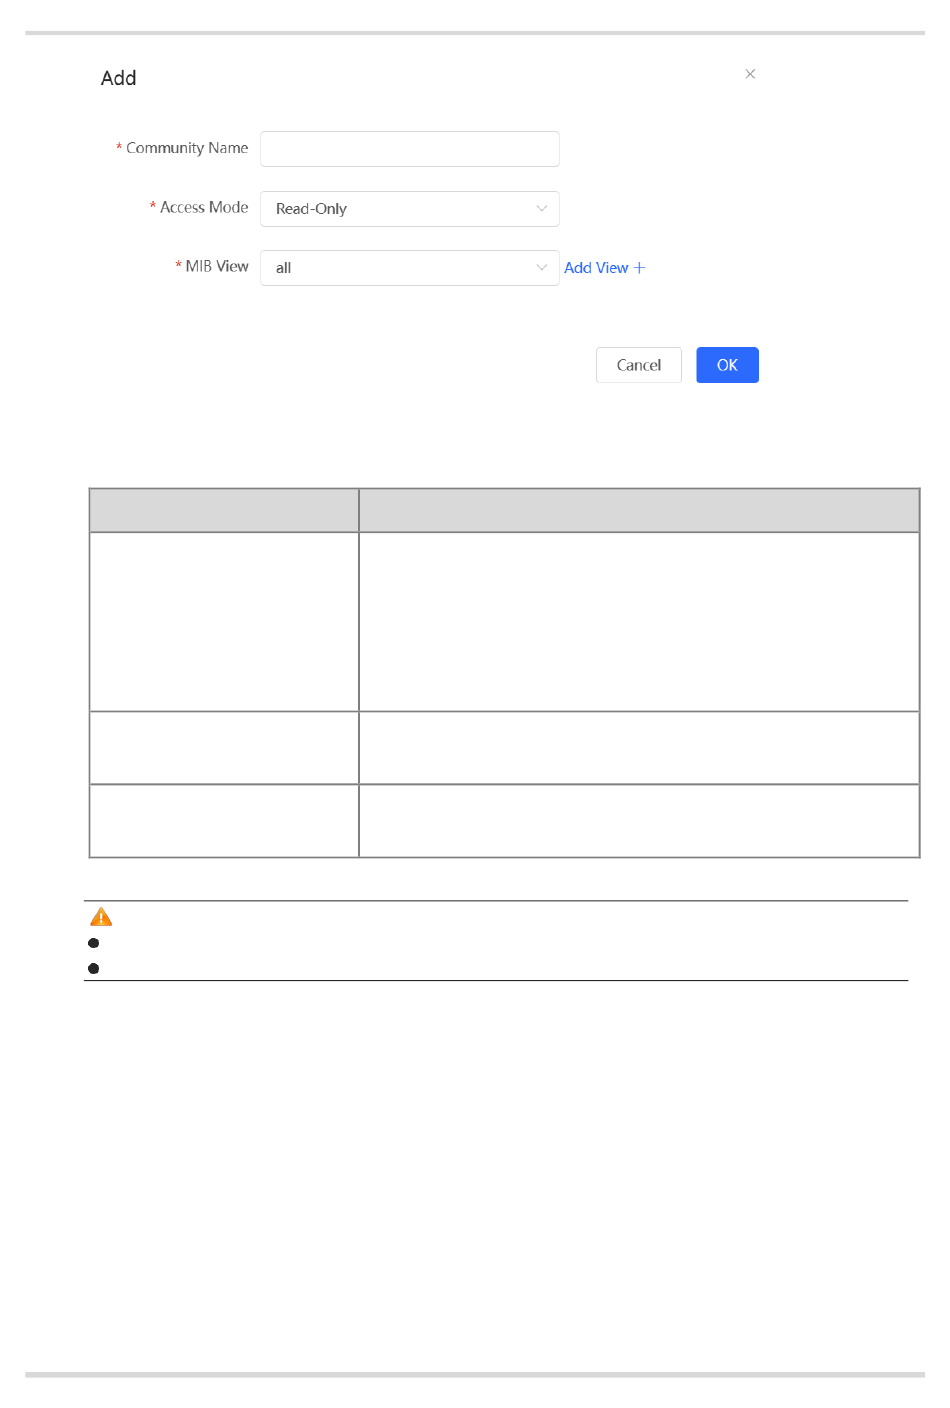The image size is (950, 1408).
Task: Select the gray right header cell of table
Action: (x=639, y=510)
